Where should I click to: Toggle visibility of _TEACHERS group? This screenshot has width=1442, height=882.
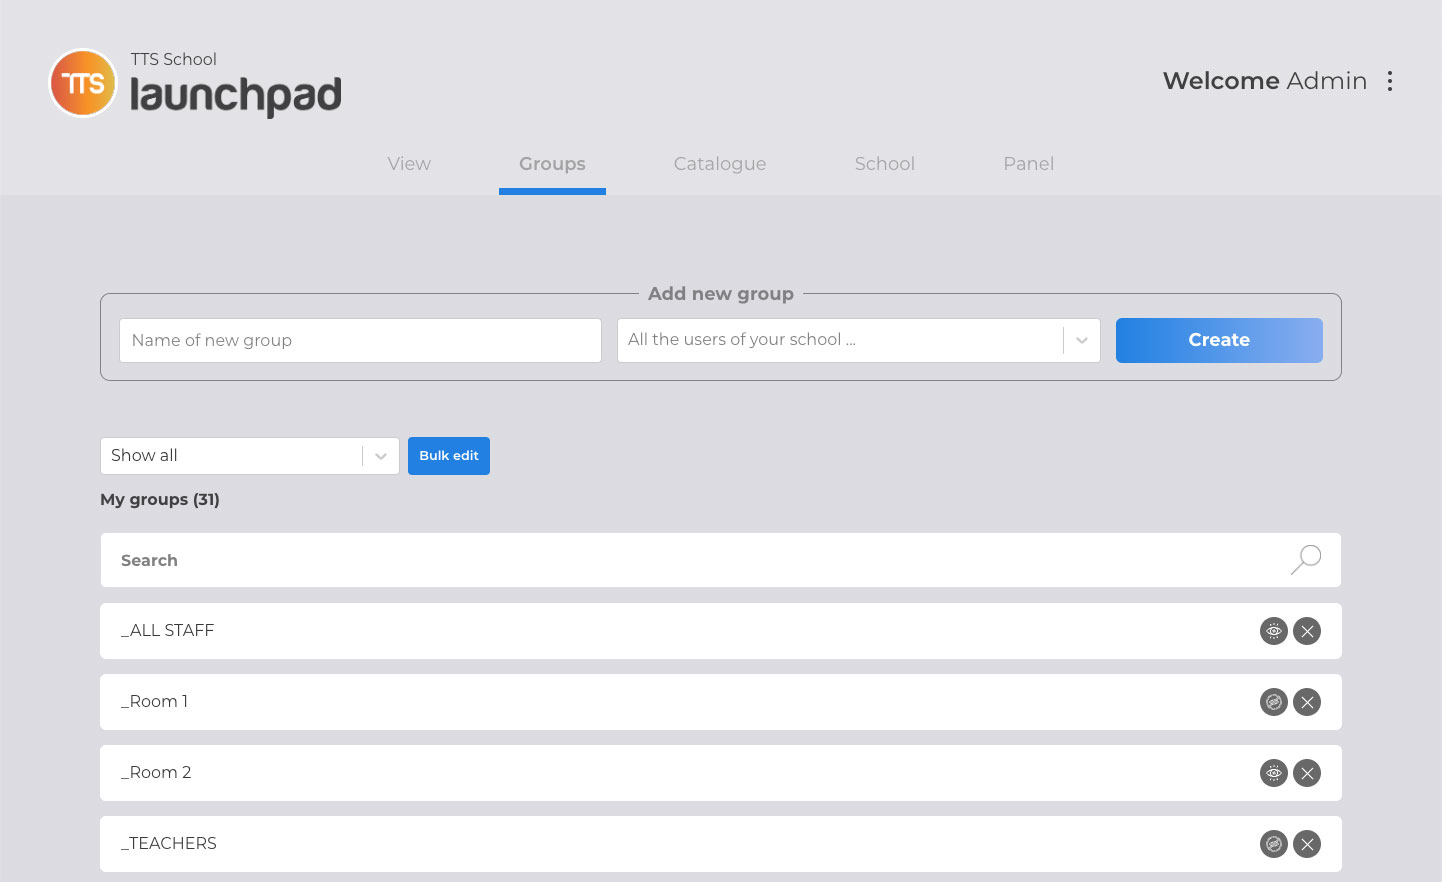[x=1274, y=844]
